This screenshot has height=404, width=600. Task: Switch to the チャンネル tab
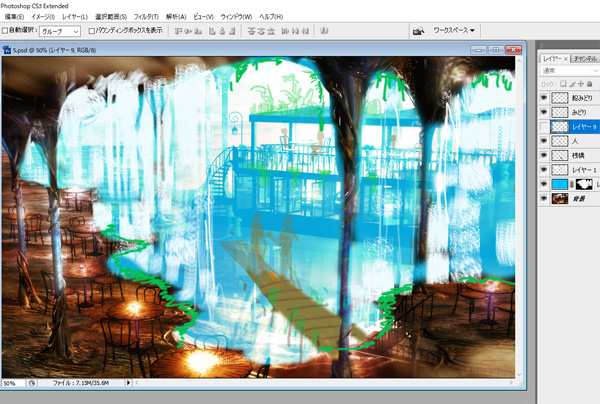click(585, 59)
